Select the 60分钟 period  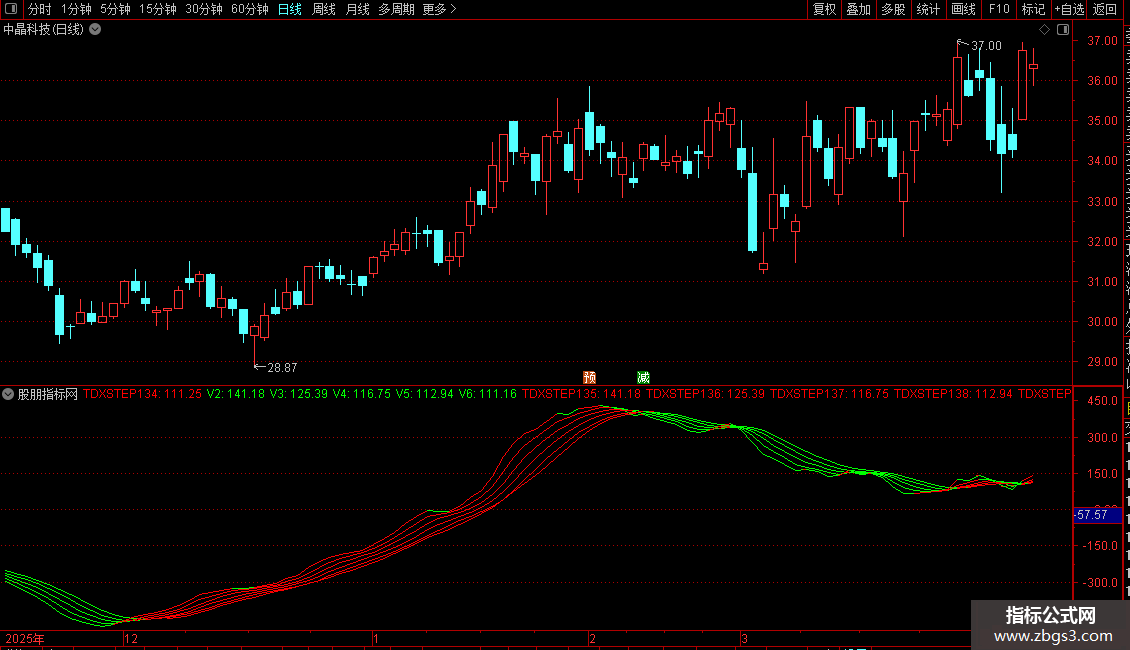pyautogui.click(x=250, y=9)
